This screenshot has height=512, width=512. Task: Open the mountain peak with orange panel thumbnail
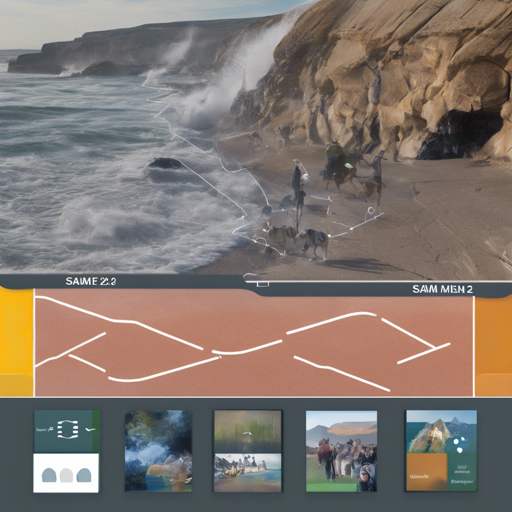point(441,451)
